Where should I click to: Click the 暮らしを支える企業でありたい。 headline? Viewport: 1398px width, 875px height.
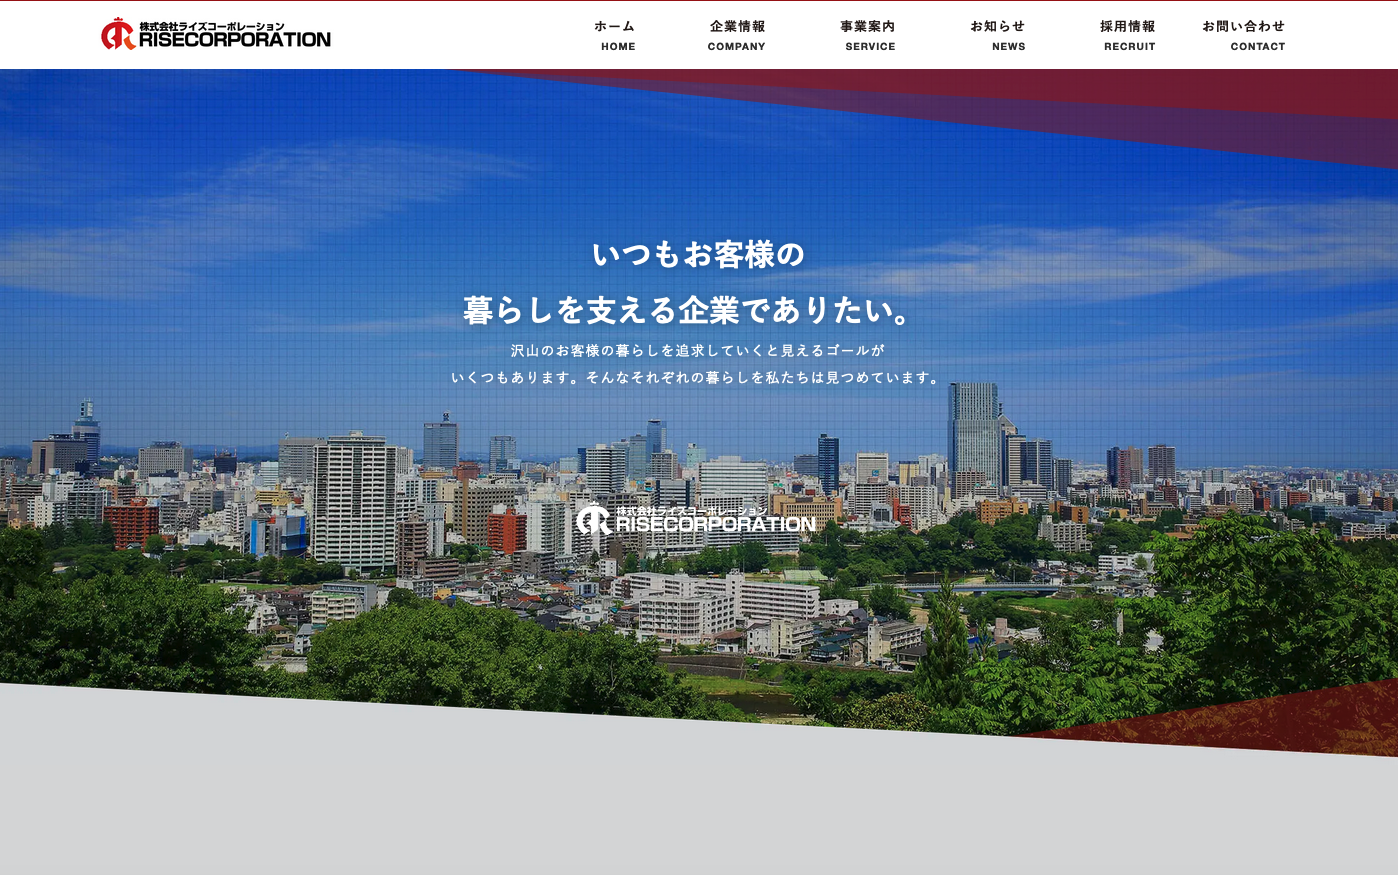[x=688, y=310]
